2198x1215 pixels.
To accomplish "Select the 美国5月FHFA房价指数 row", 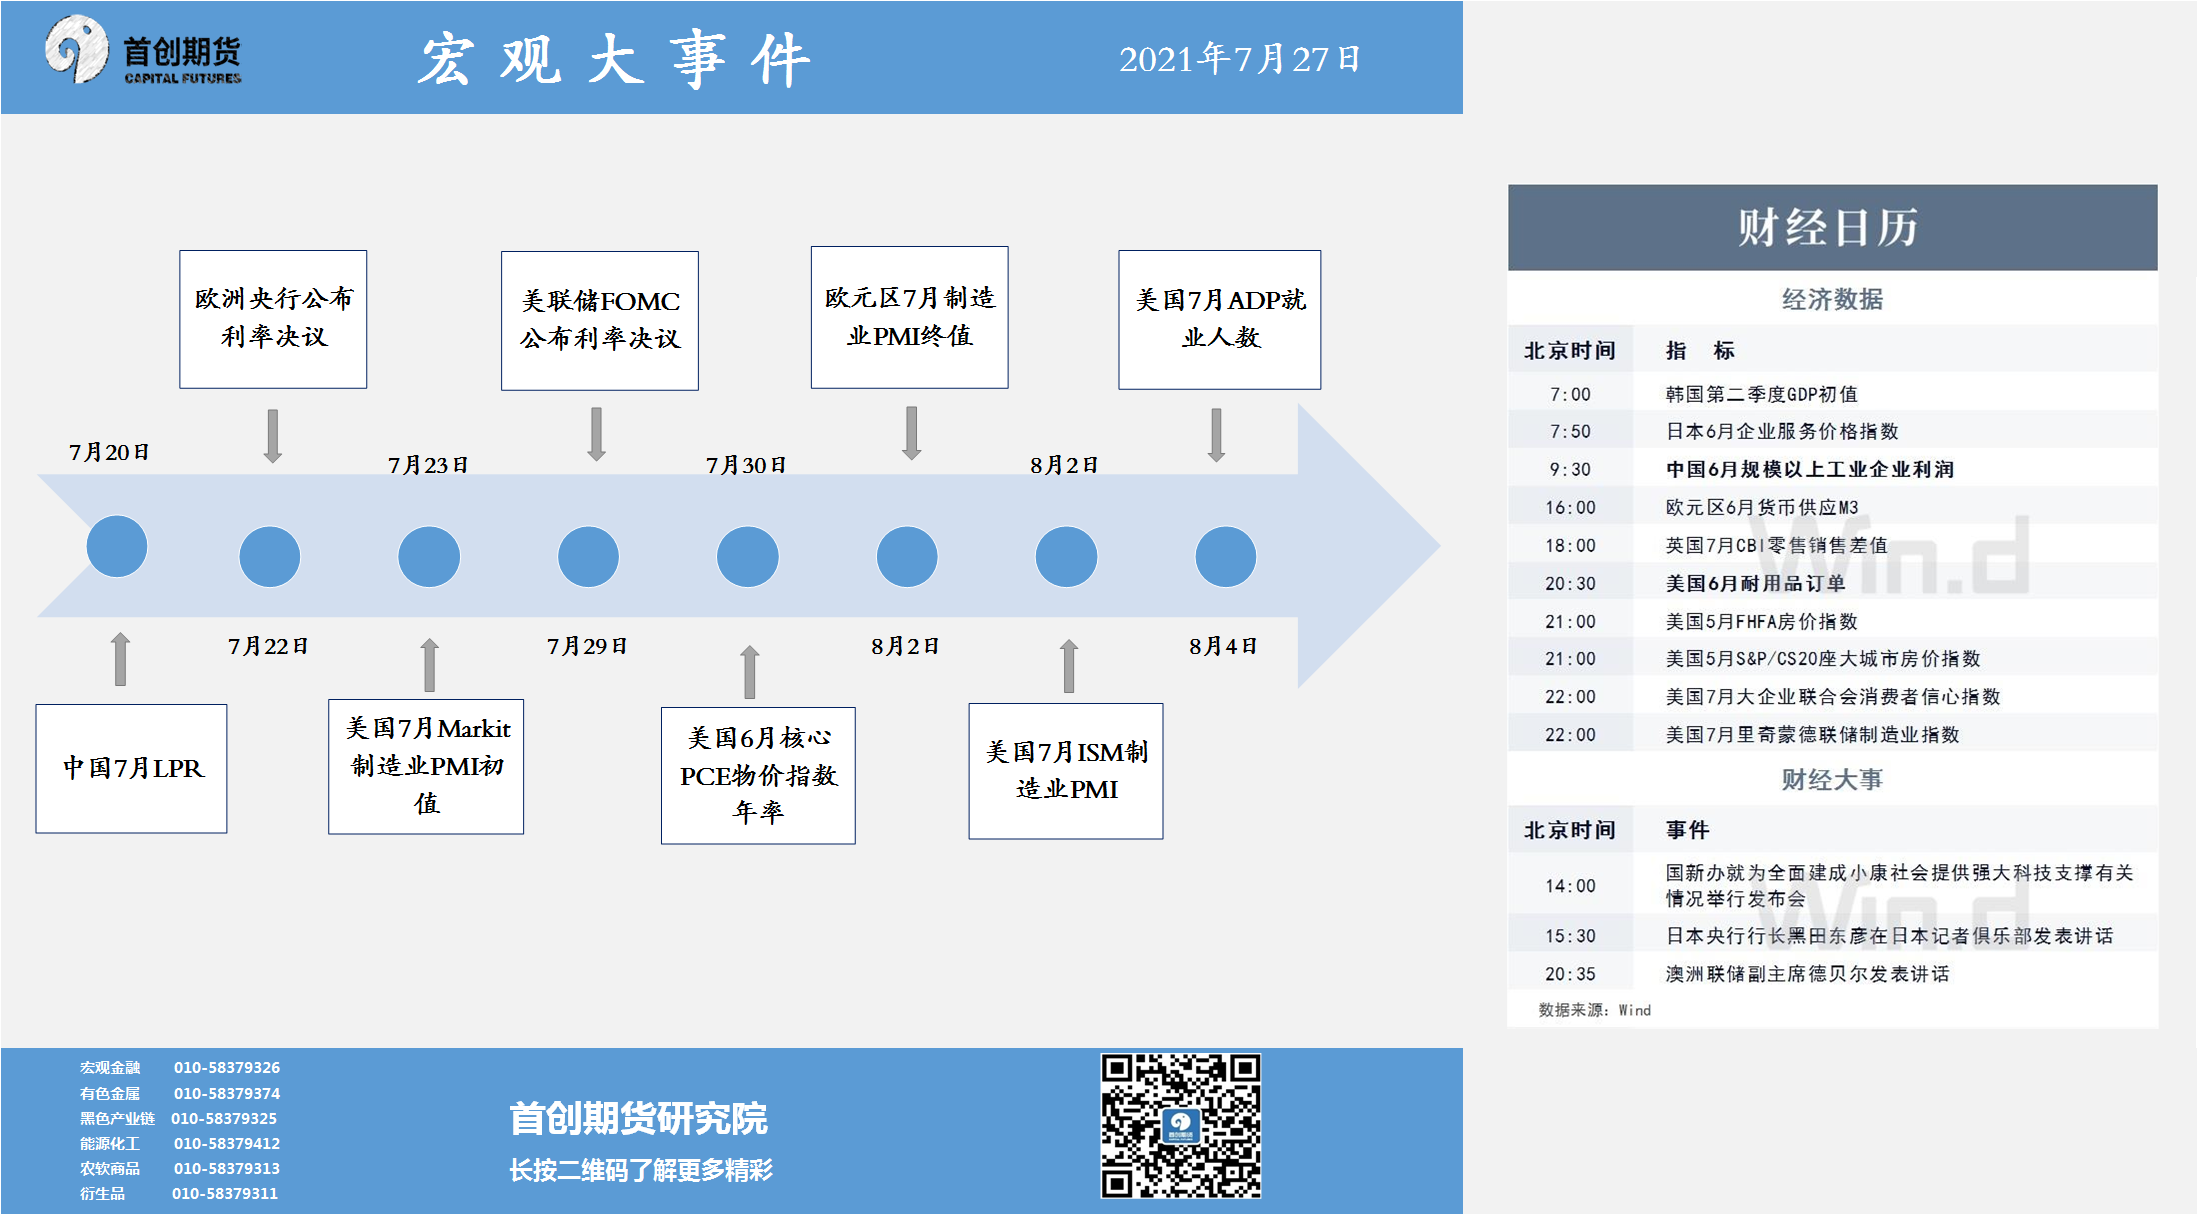I will (x=1832, y=621).
